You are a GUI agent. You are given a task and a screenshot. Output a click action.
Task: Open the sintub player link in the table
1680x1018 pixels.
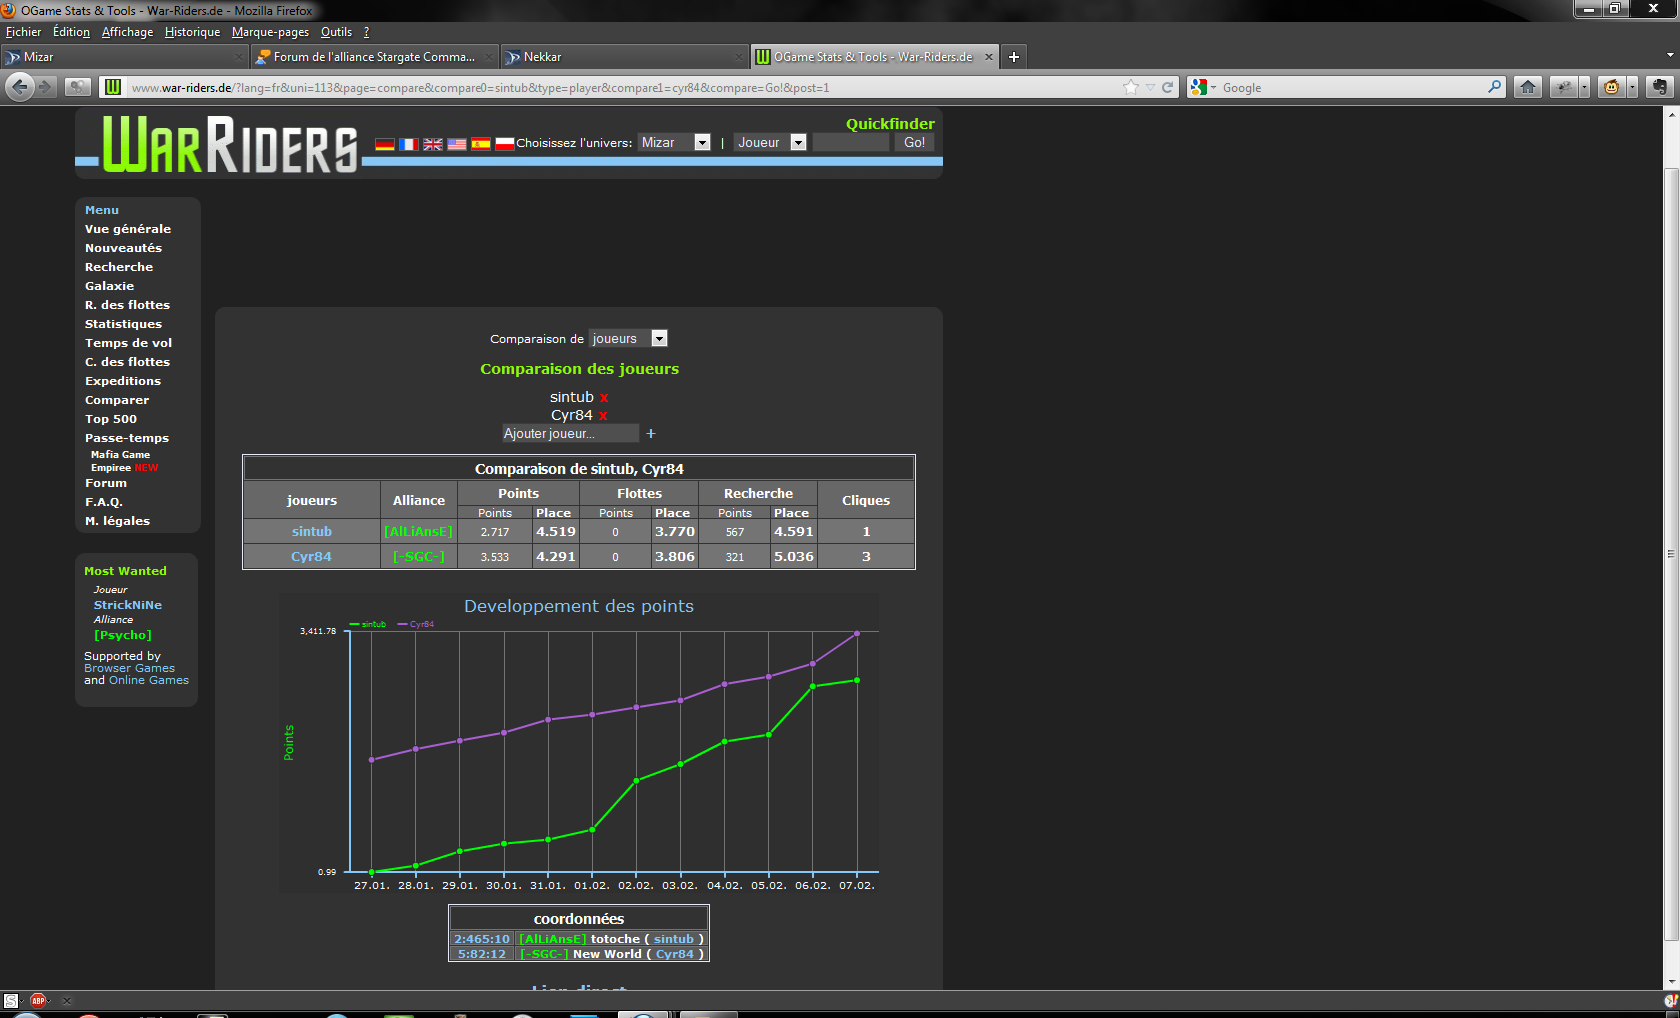point(312,531)
